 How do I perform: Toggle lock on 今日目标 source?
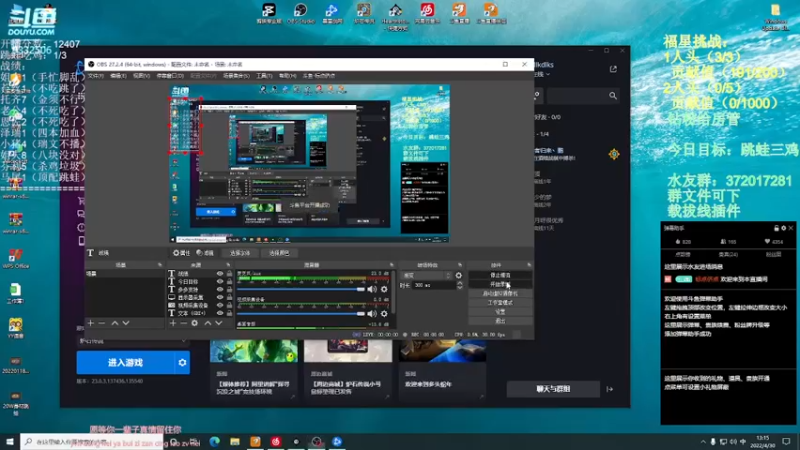pos(229,282)
